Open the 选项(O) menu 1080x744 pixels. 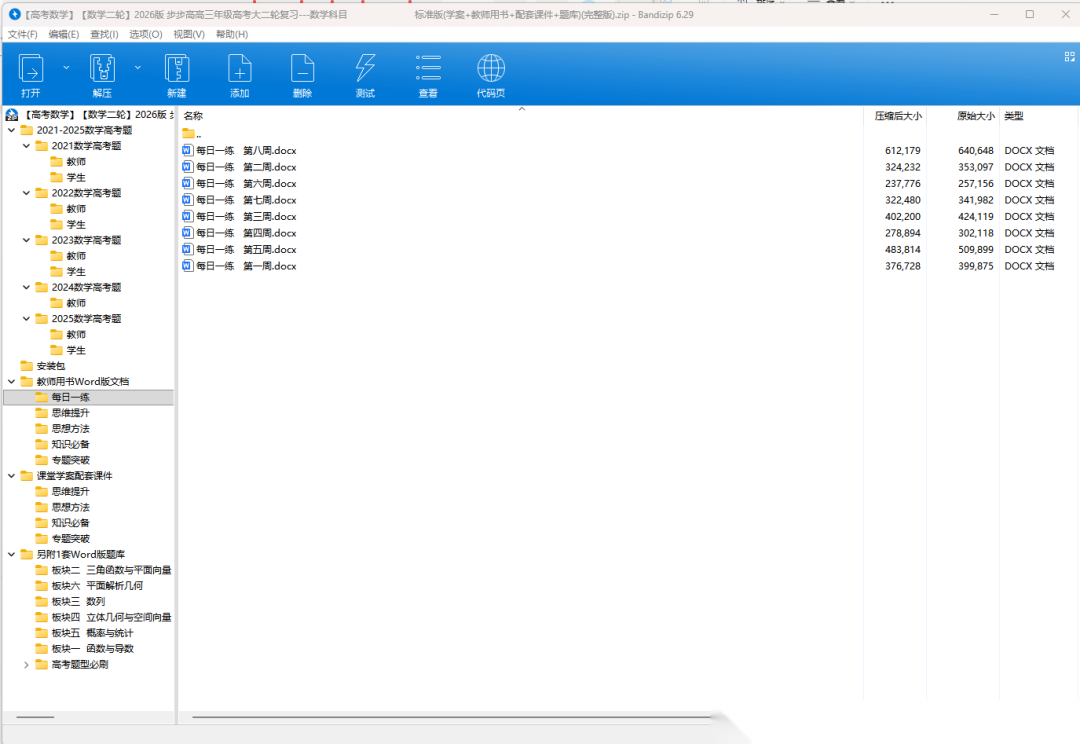point(145,34)
